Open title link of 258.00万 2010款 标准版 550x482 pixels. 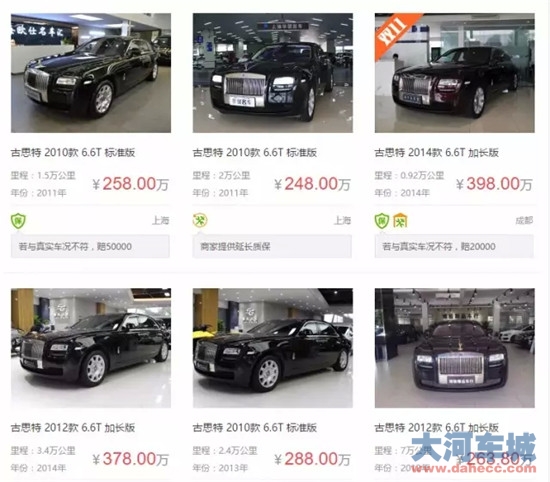[x=73, y=153]
